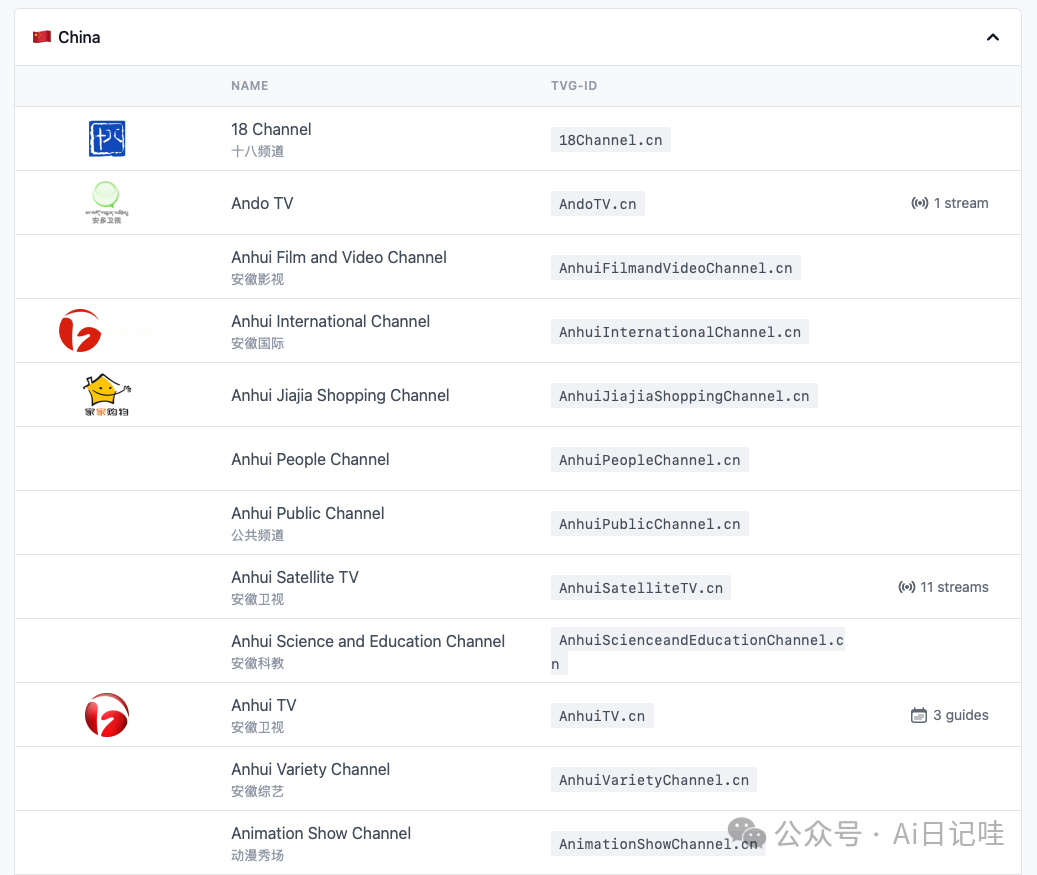Open the 18 Channel blue logo
The image size is (1037, 875).
coord(107,138)
